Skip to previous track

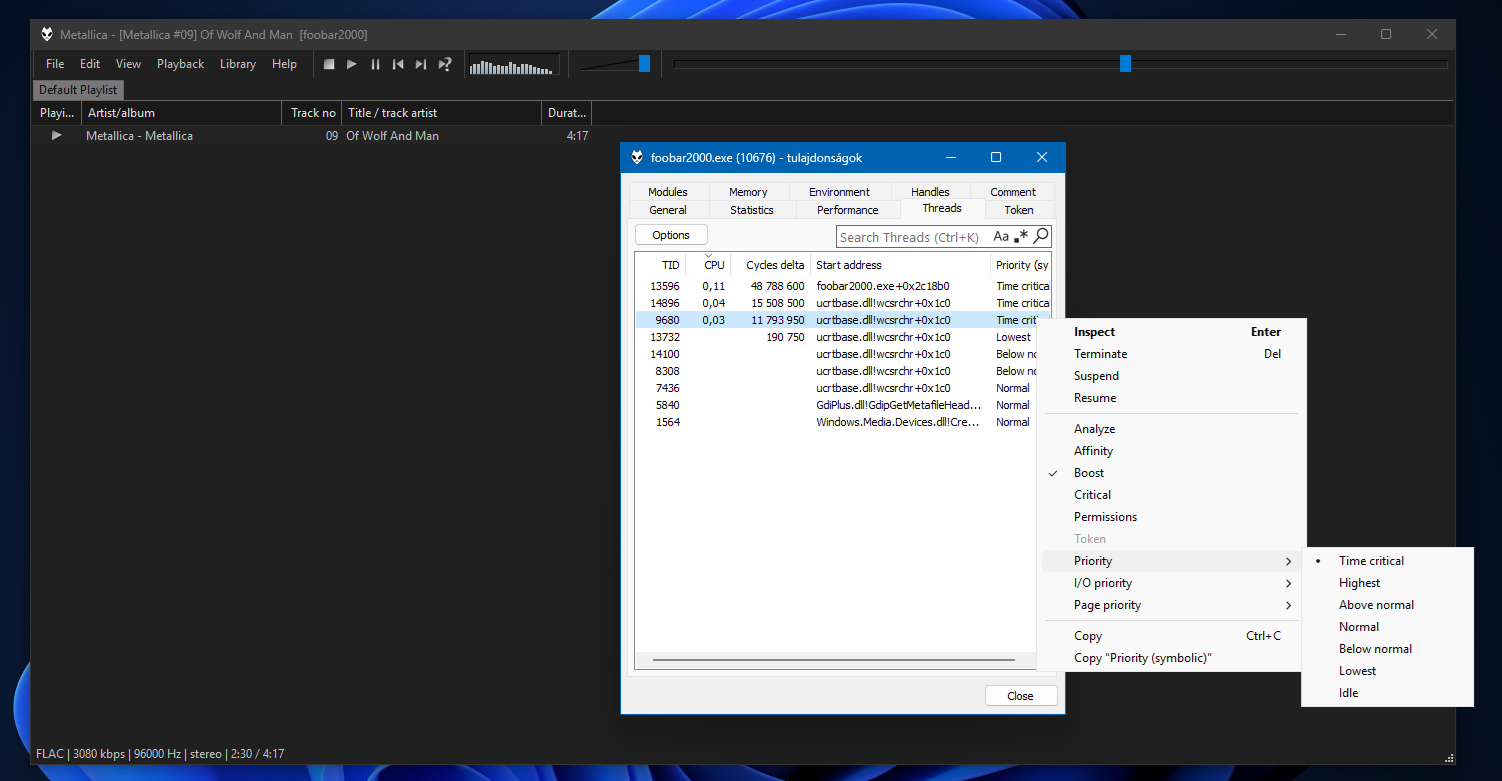398,64
